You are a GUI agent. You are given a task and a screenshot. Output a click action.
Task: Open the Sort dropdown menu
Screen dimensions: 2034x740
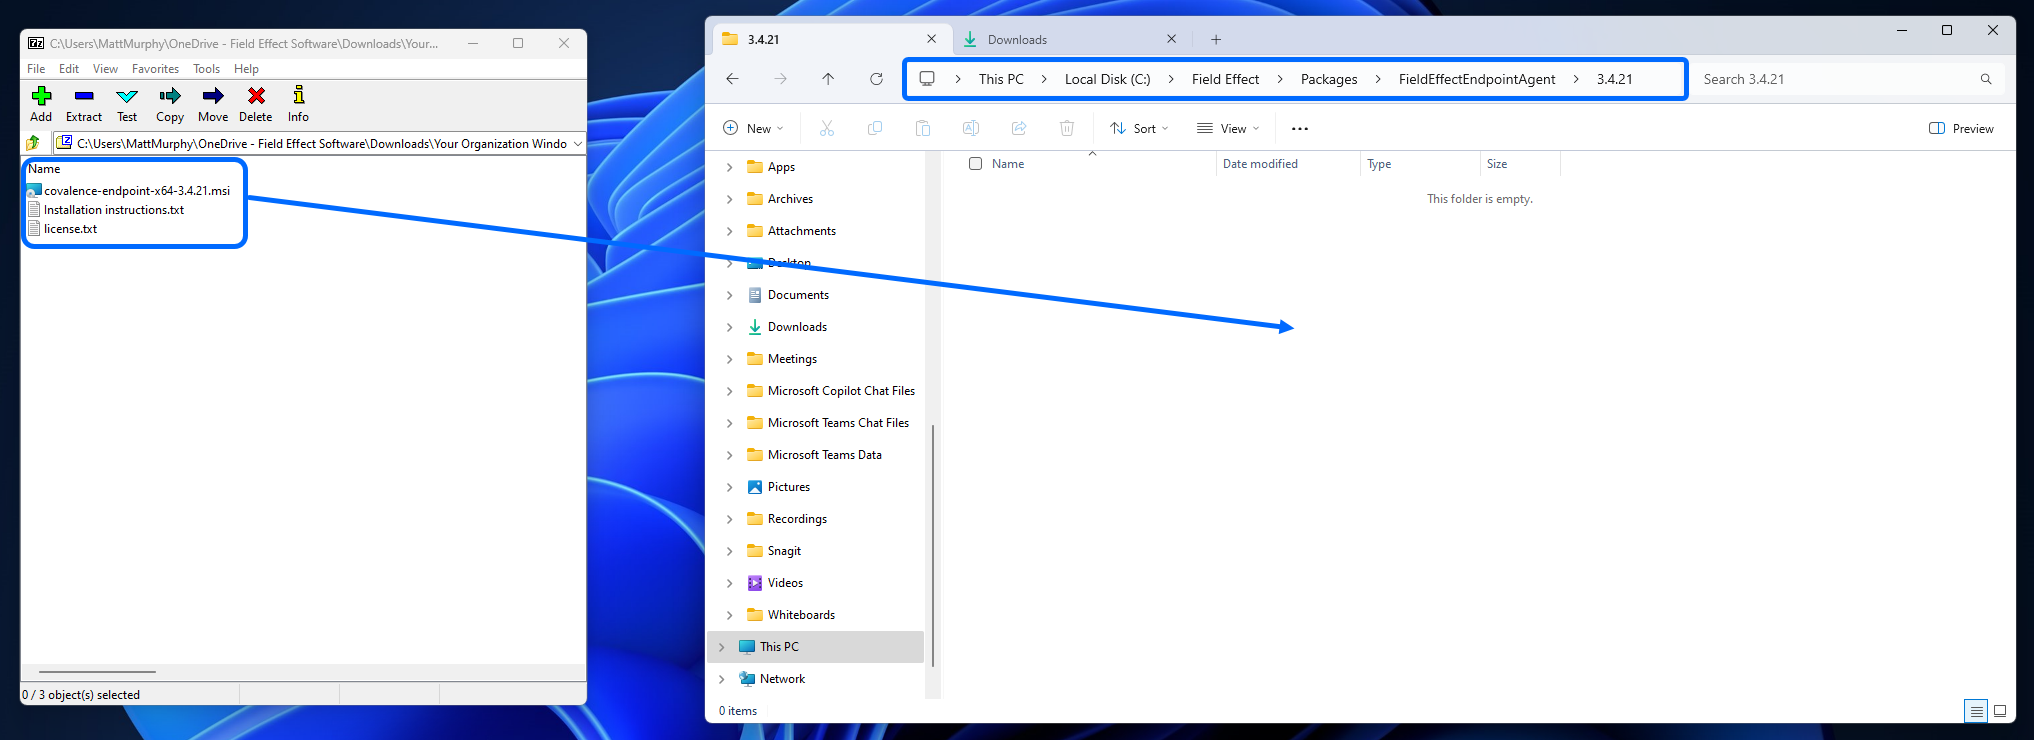1139,128
